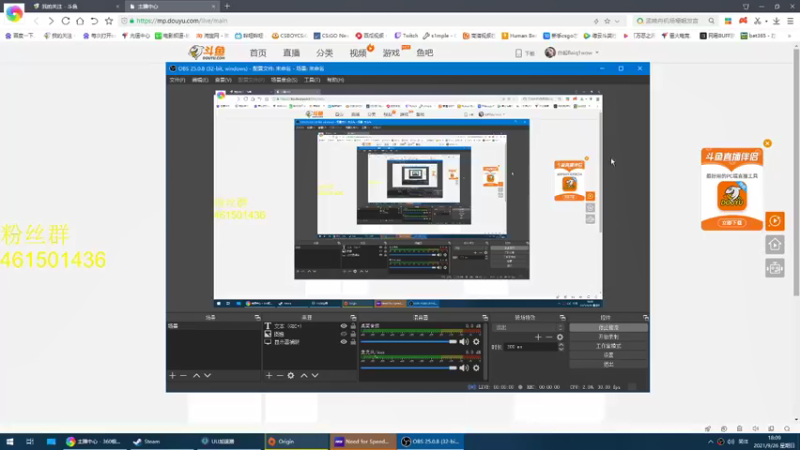Pop out OBS sources panel dock icon
Viewport: 800px width, 450px height.
(x=353, y=317)
